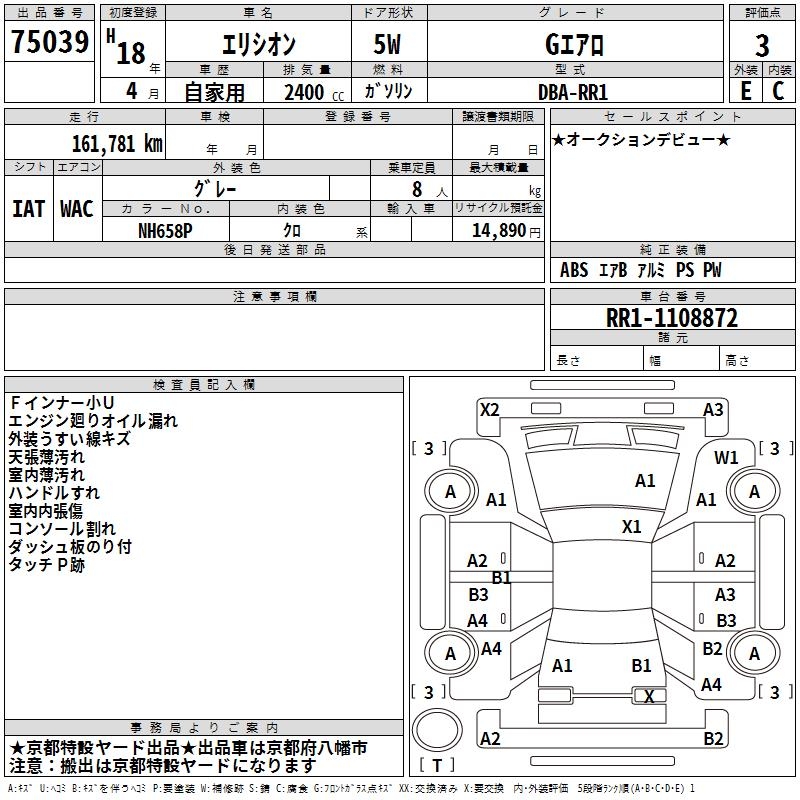800x800 pixels.
Task: Click the A1 mark on the hood
Action: 645,480
